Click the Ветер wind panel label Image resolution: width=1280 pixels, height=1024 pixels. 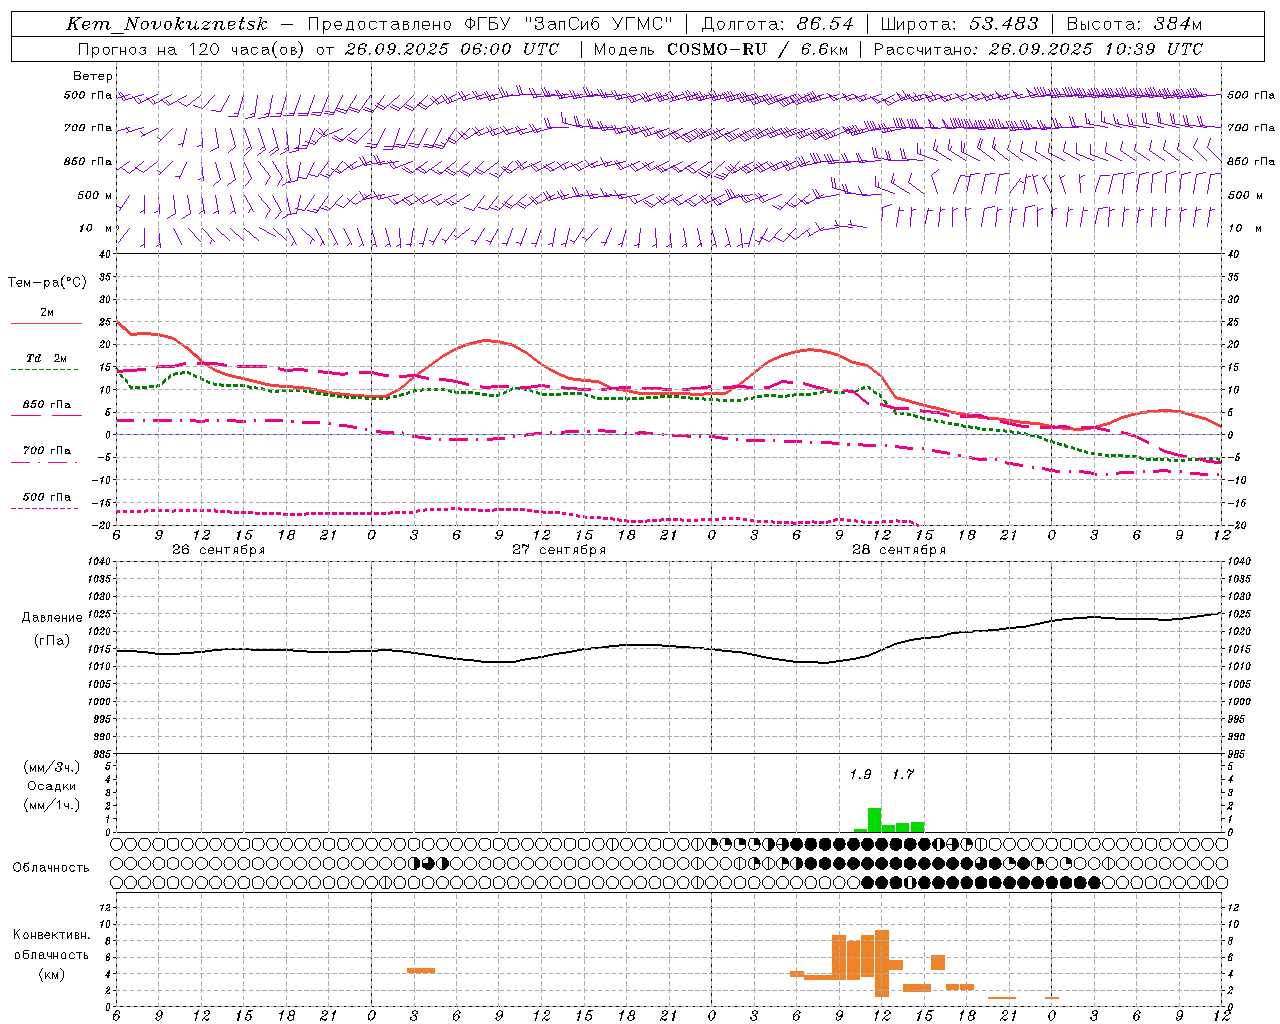(92, 76)
